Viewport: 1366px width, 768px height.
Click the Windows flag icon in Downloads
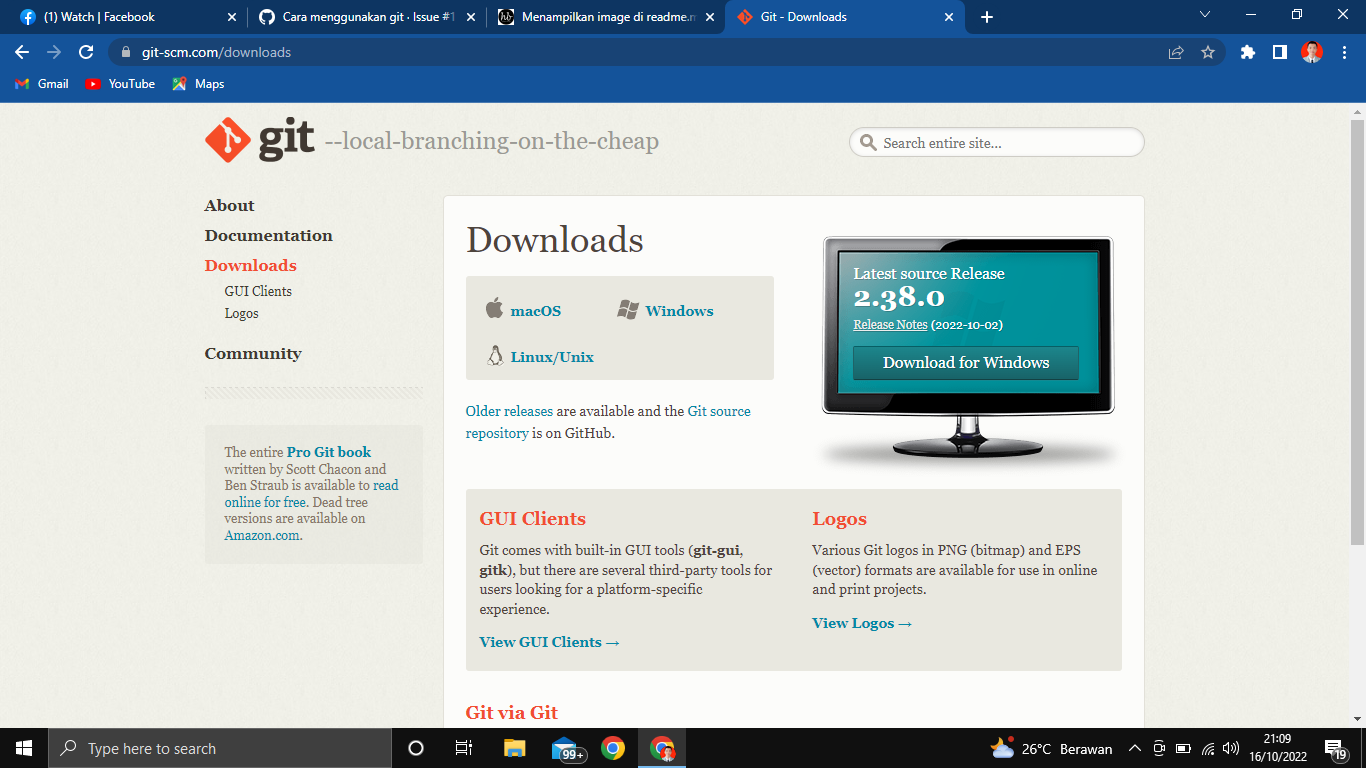click(628, 310)
